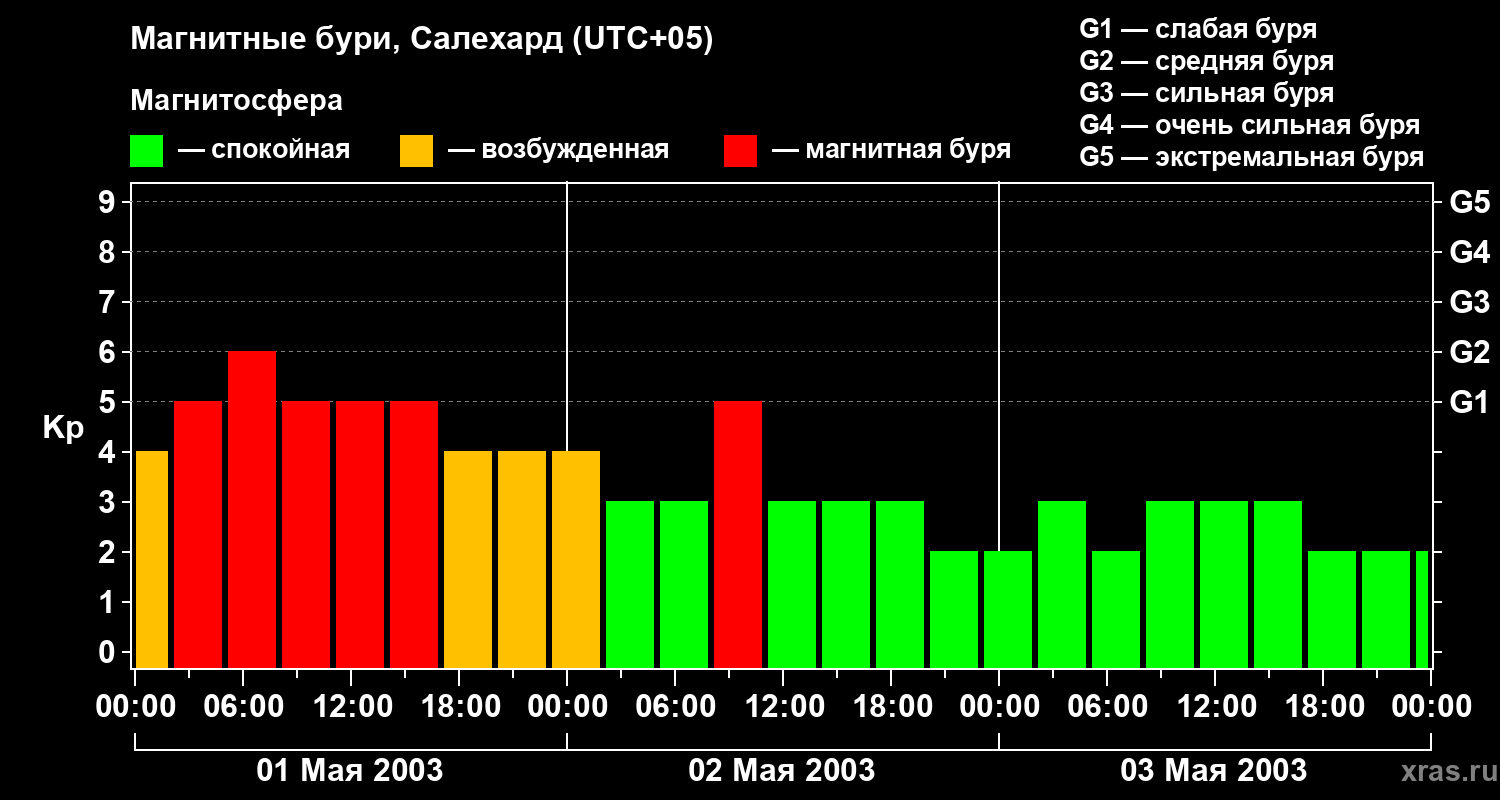
Task: Click the rightmost 00:00 time label
Action: point(1431,707)
